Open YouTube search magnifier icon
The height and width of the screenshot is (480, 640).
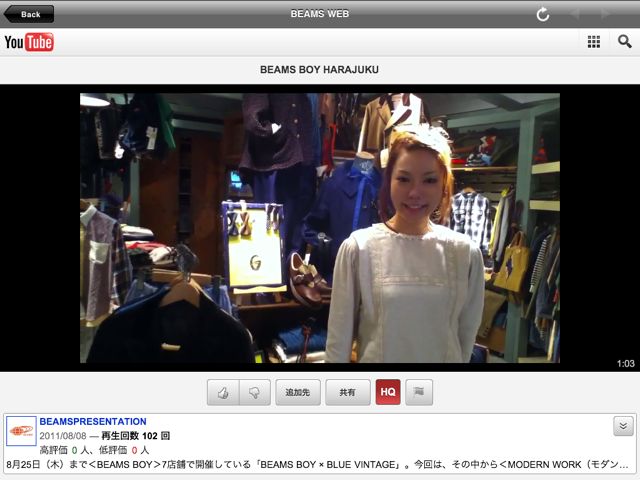(x=624, y=41)
